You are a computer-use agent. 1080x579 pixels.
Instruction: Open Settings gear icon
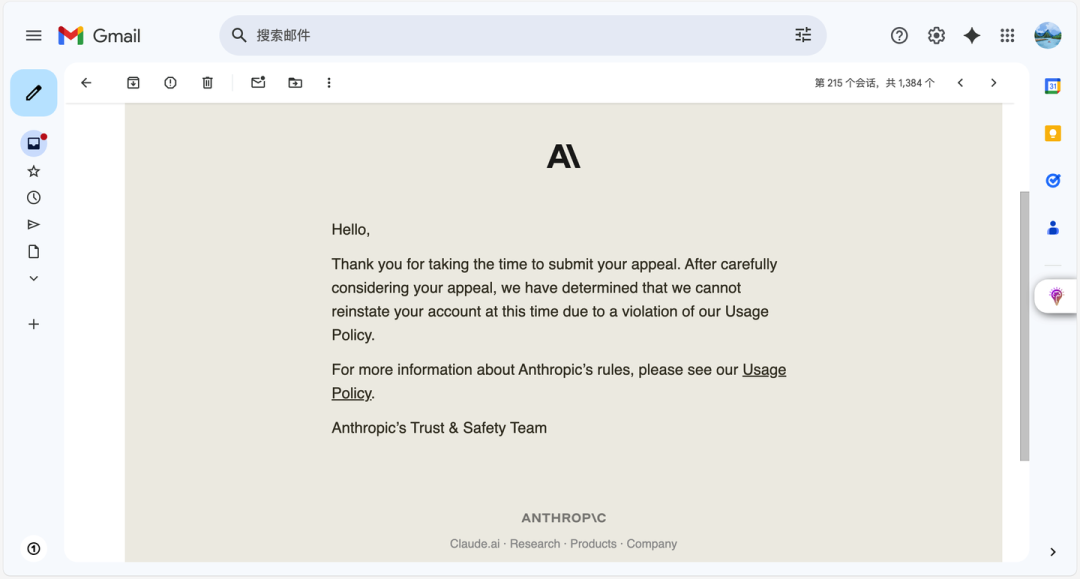[936, 35]
